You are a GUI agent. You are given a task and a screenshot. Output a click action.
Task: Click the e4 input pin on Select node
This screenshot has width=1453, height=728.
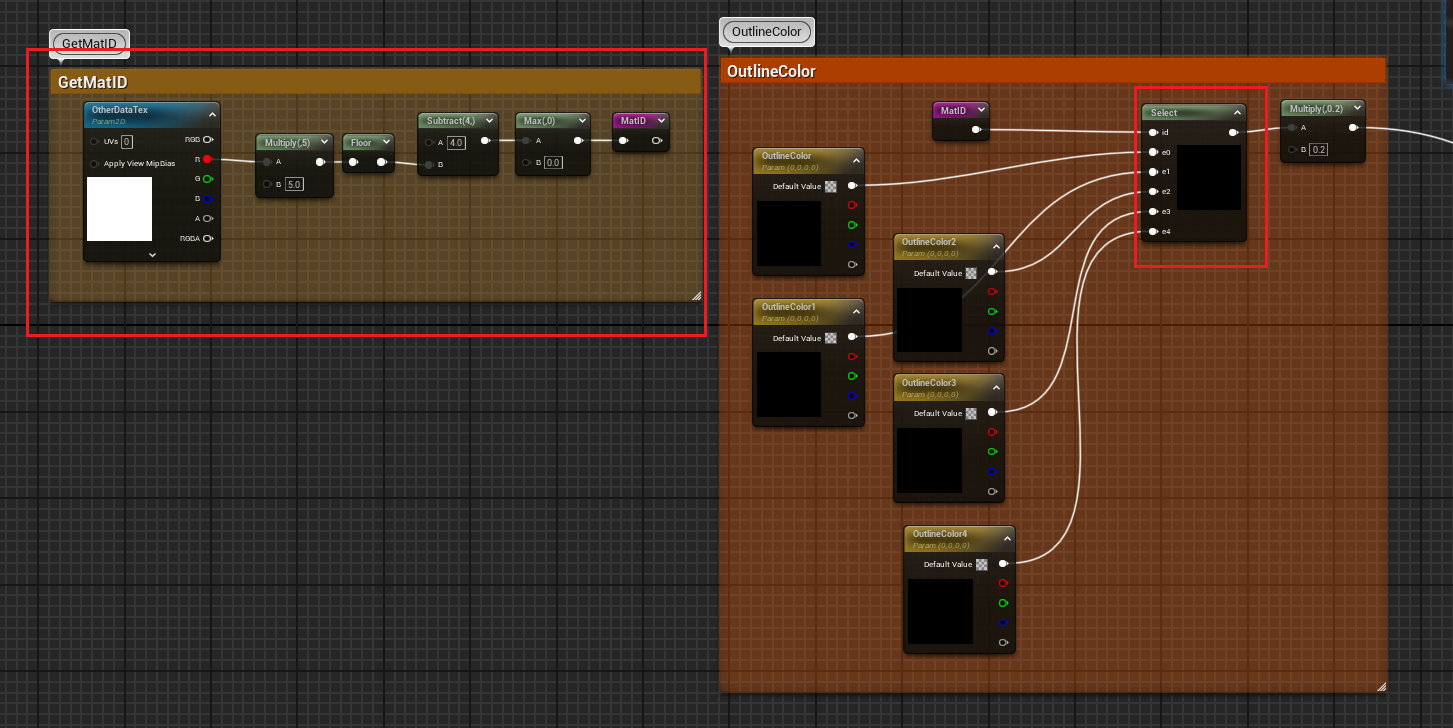pos(1153,232)
